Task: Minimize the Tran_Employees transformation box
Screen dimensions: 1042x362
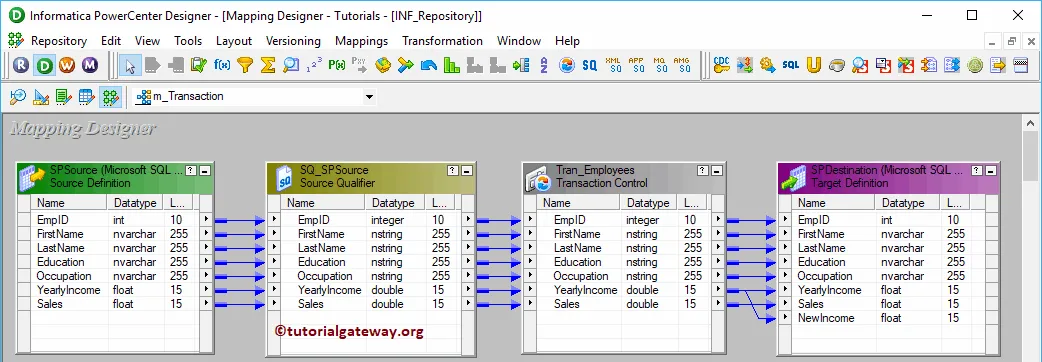Action: tap(716, 171)
